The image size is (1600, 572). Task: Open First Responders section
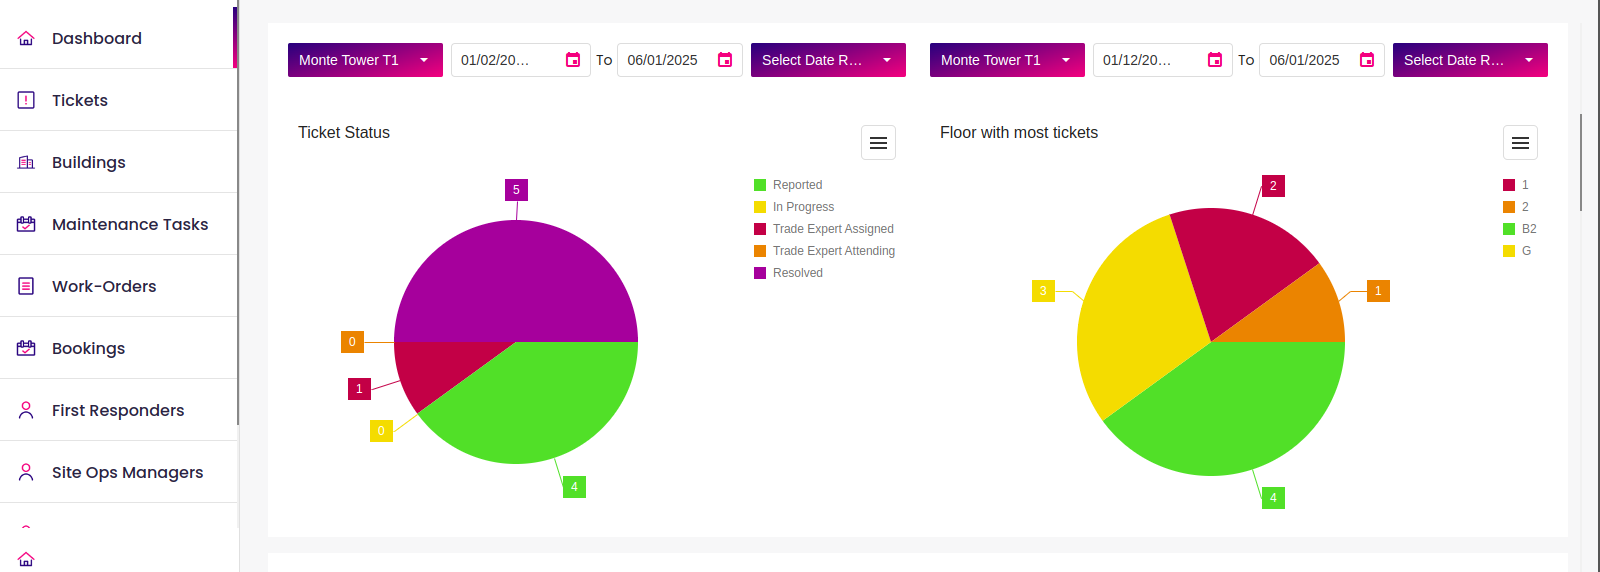pos(119,410)
